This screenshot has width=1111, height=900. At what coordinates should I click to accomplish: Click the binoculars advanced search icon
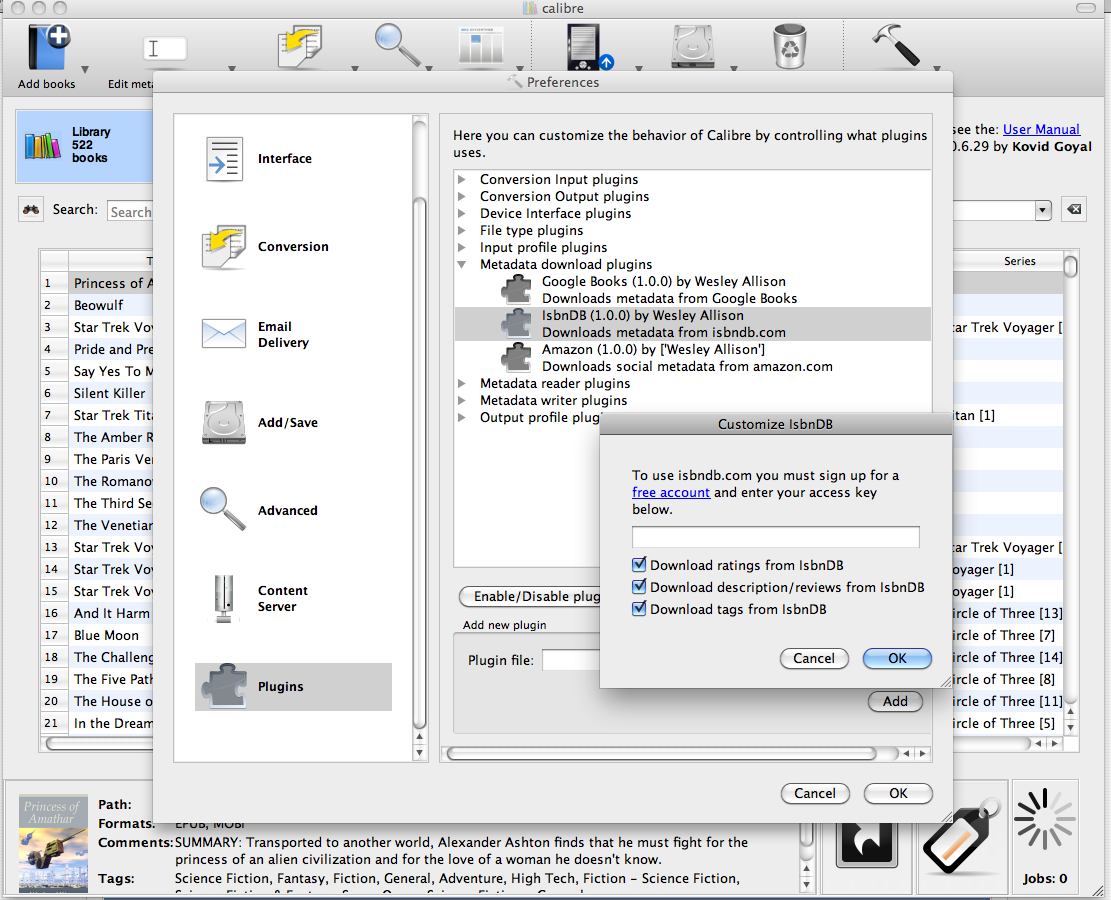point(31,210)
